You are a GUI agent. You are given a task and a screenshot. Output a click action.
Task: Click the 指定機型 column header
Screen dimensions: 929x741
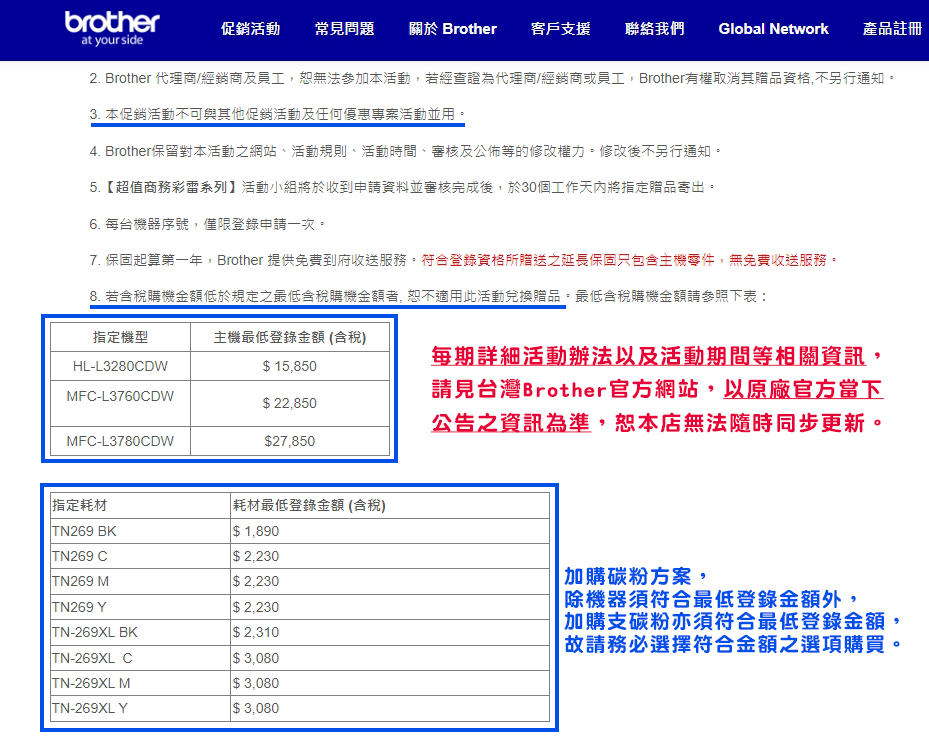120,337
